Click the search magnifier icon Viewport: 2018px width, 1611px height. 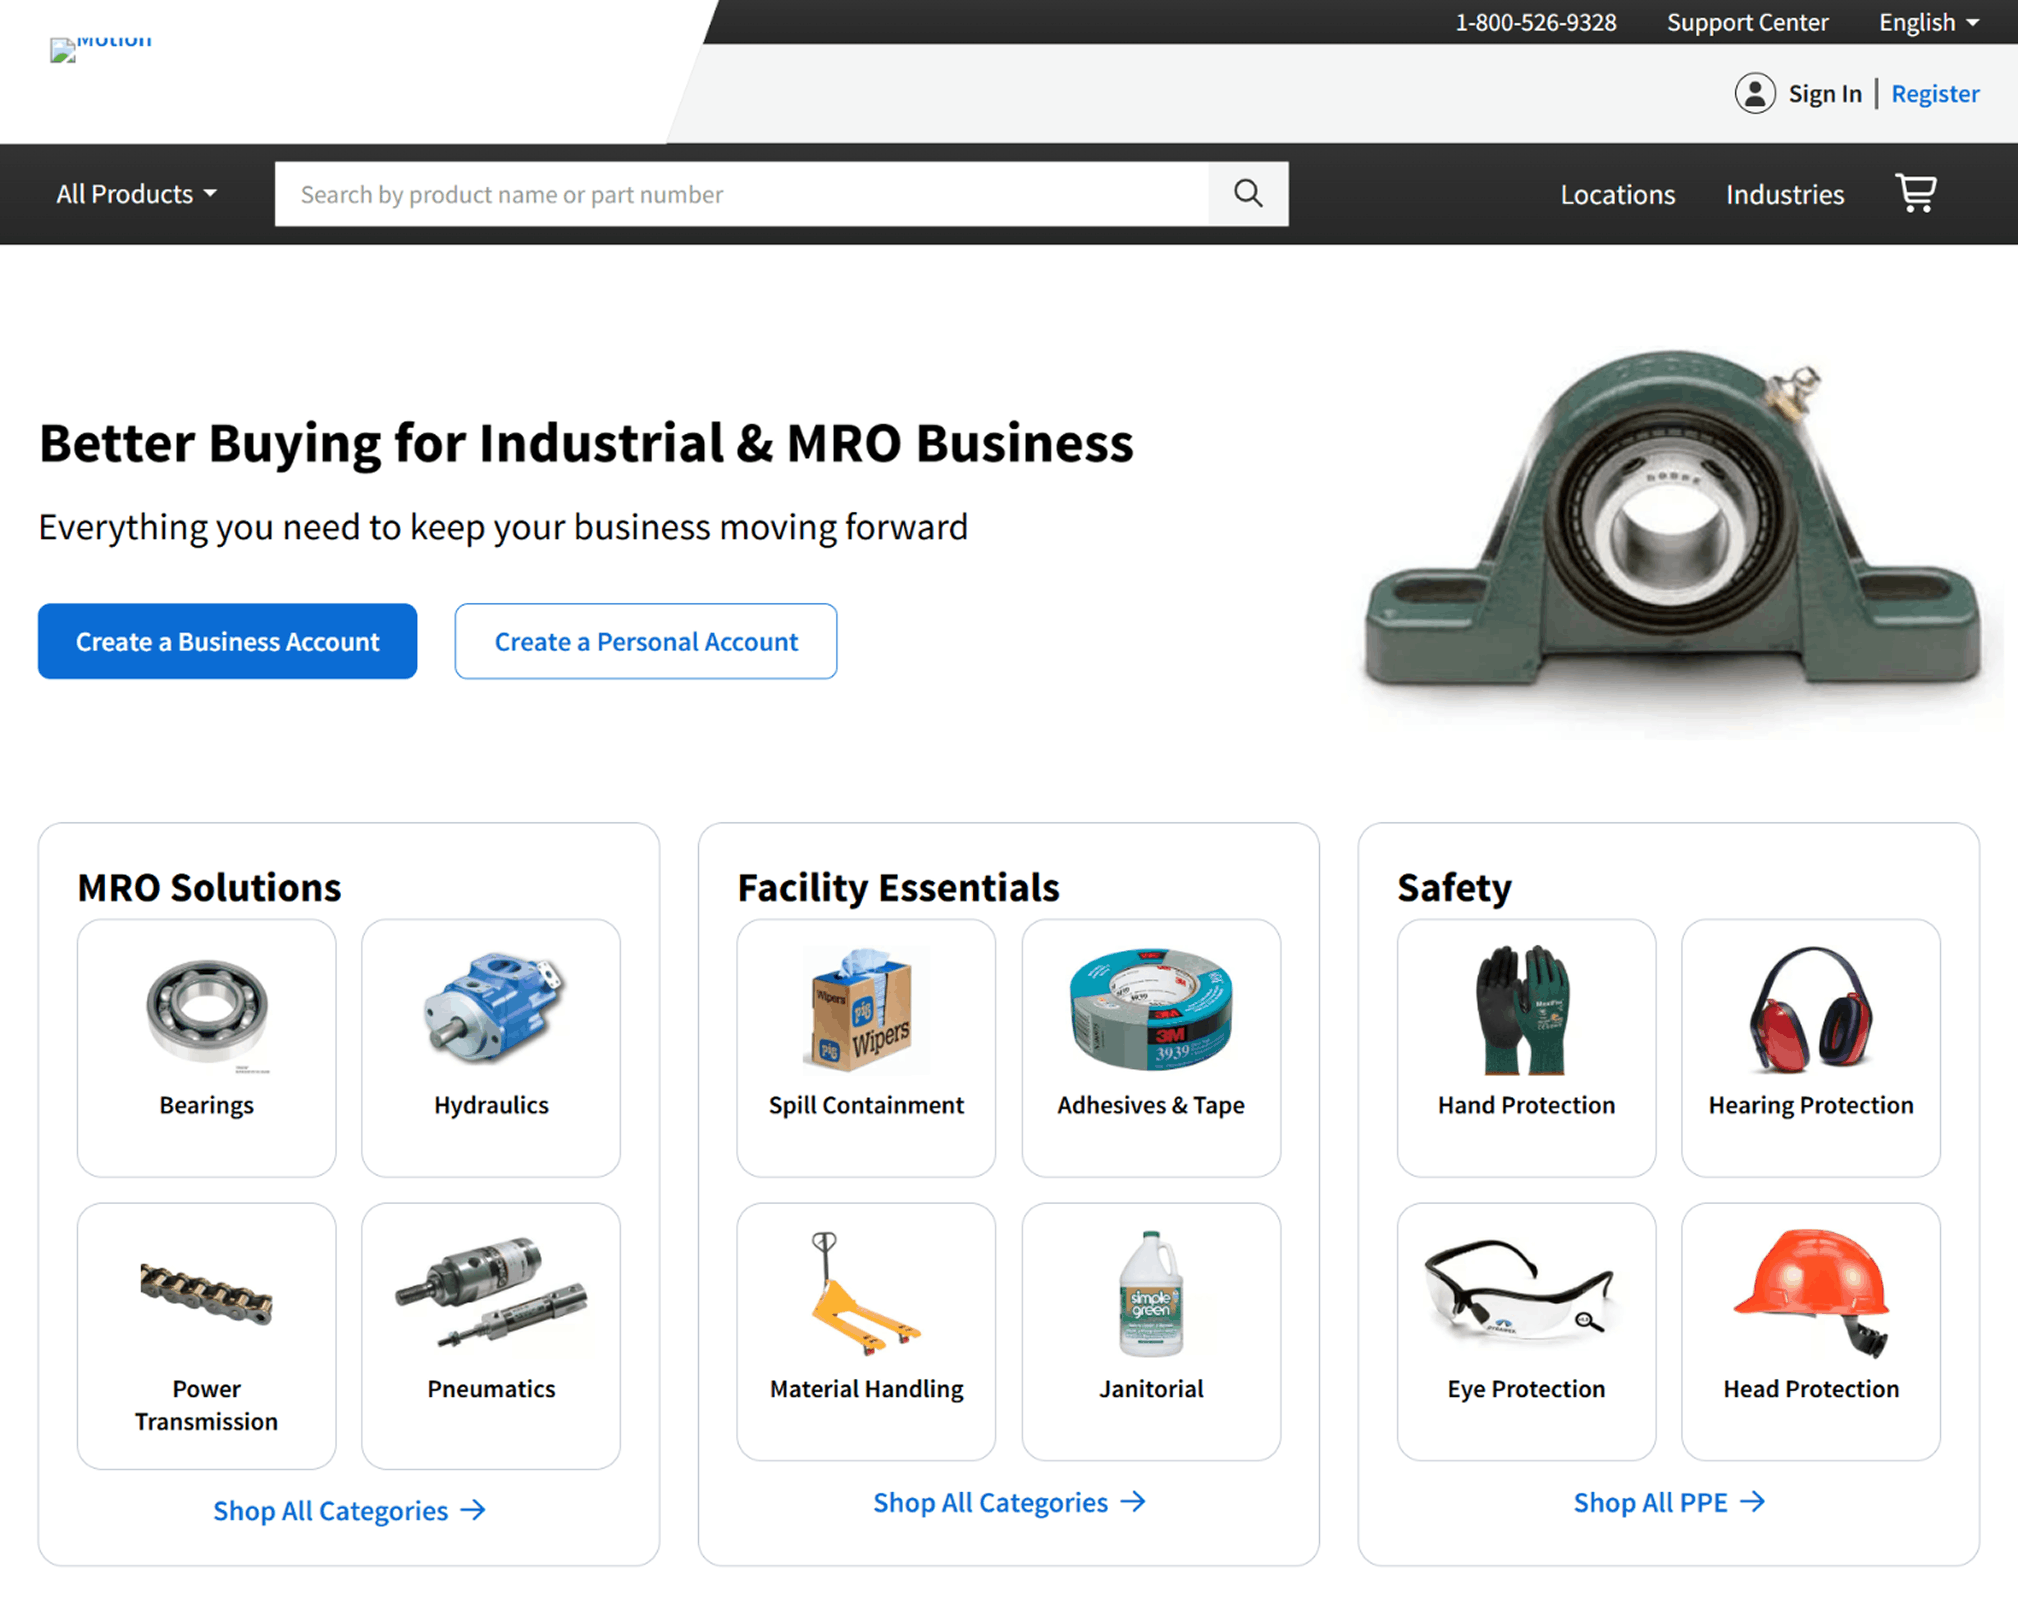tap(1247, 194)
